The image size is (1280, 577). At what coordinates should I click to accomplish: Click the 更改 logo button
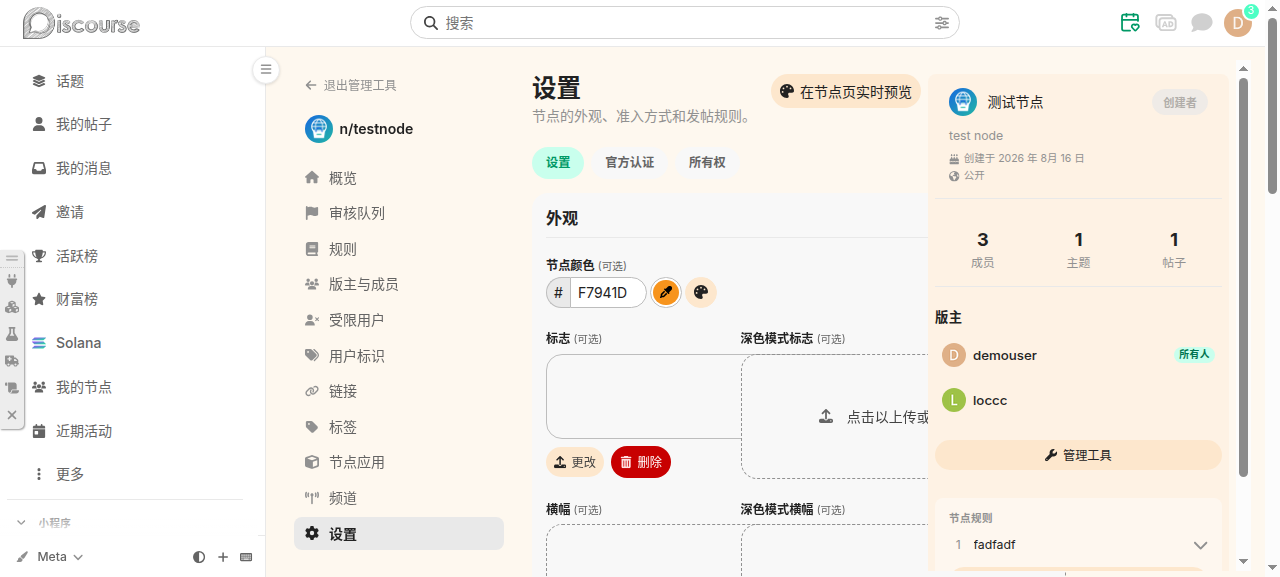(575, 462)
